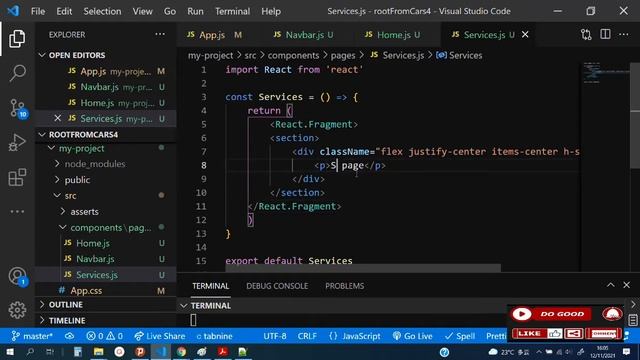Switch to the App.js editor tab
This screenshot has width=640, height=360.
tap(214, 35)
